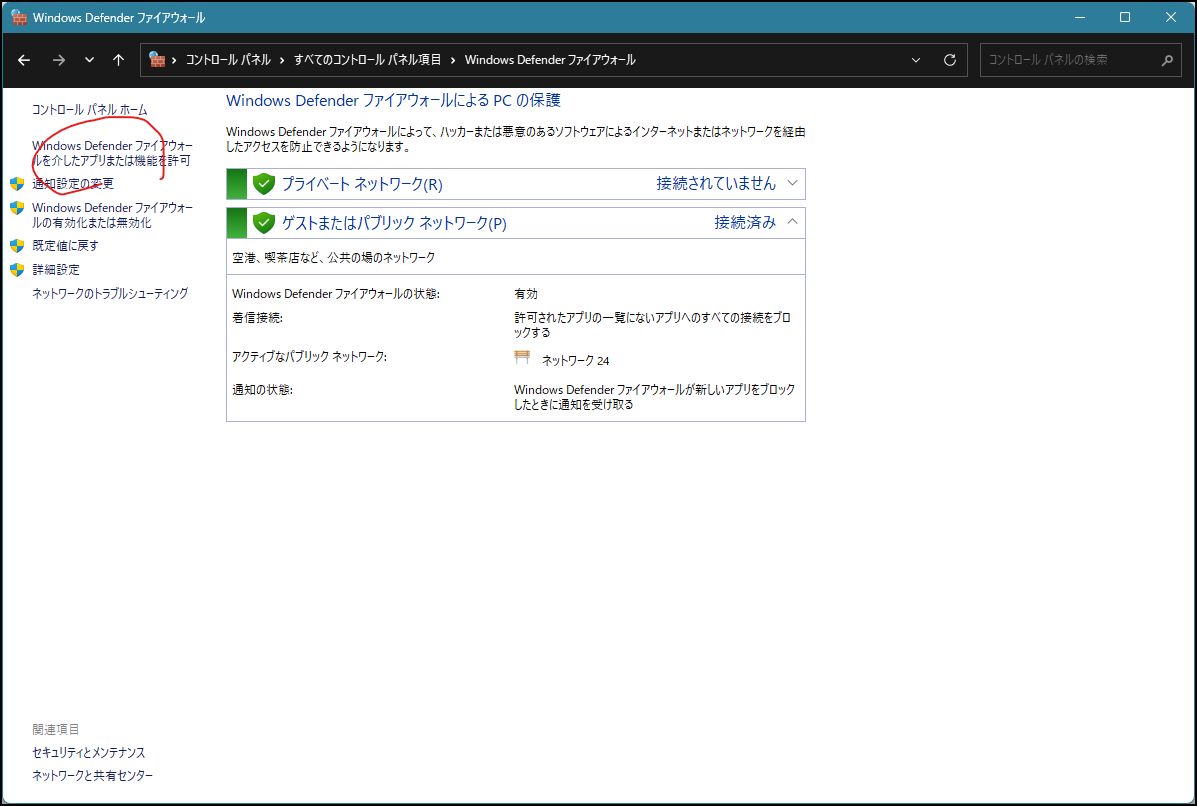The width and height of the screenshot is (1197, 806).
Task: Click shield icon beside 通知設定の変更
Action: click(17, 184)
